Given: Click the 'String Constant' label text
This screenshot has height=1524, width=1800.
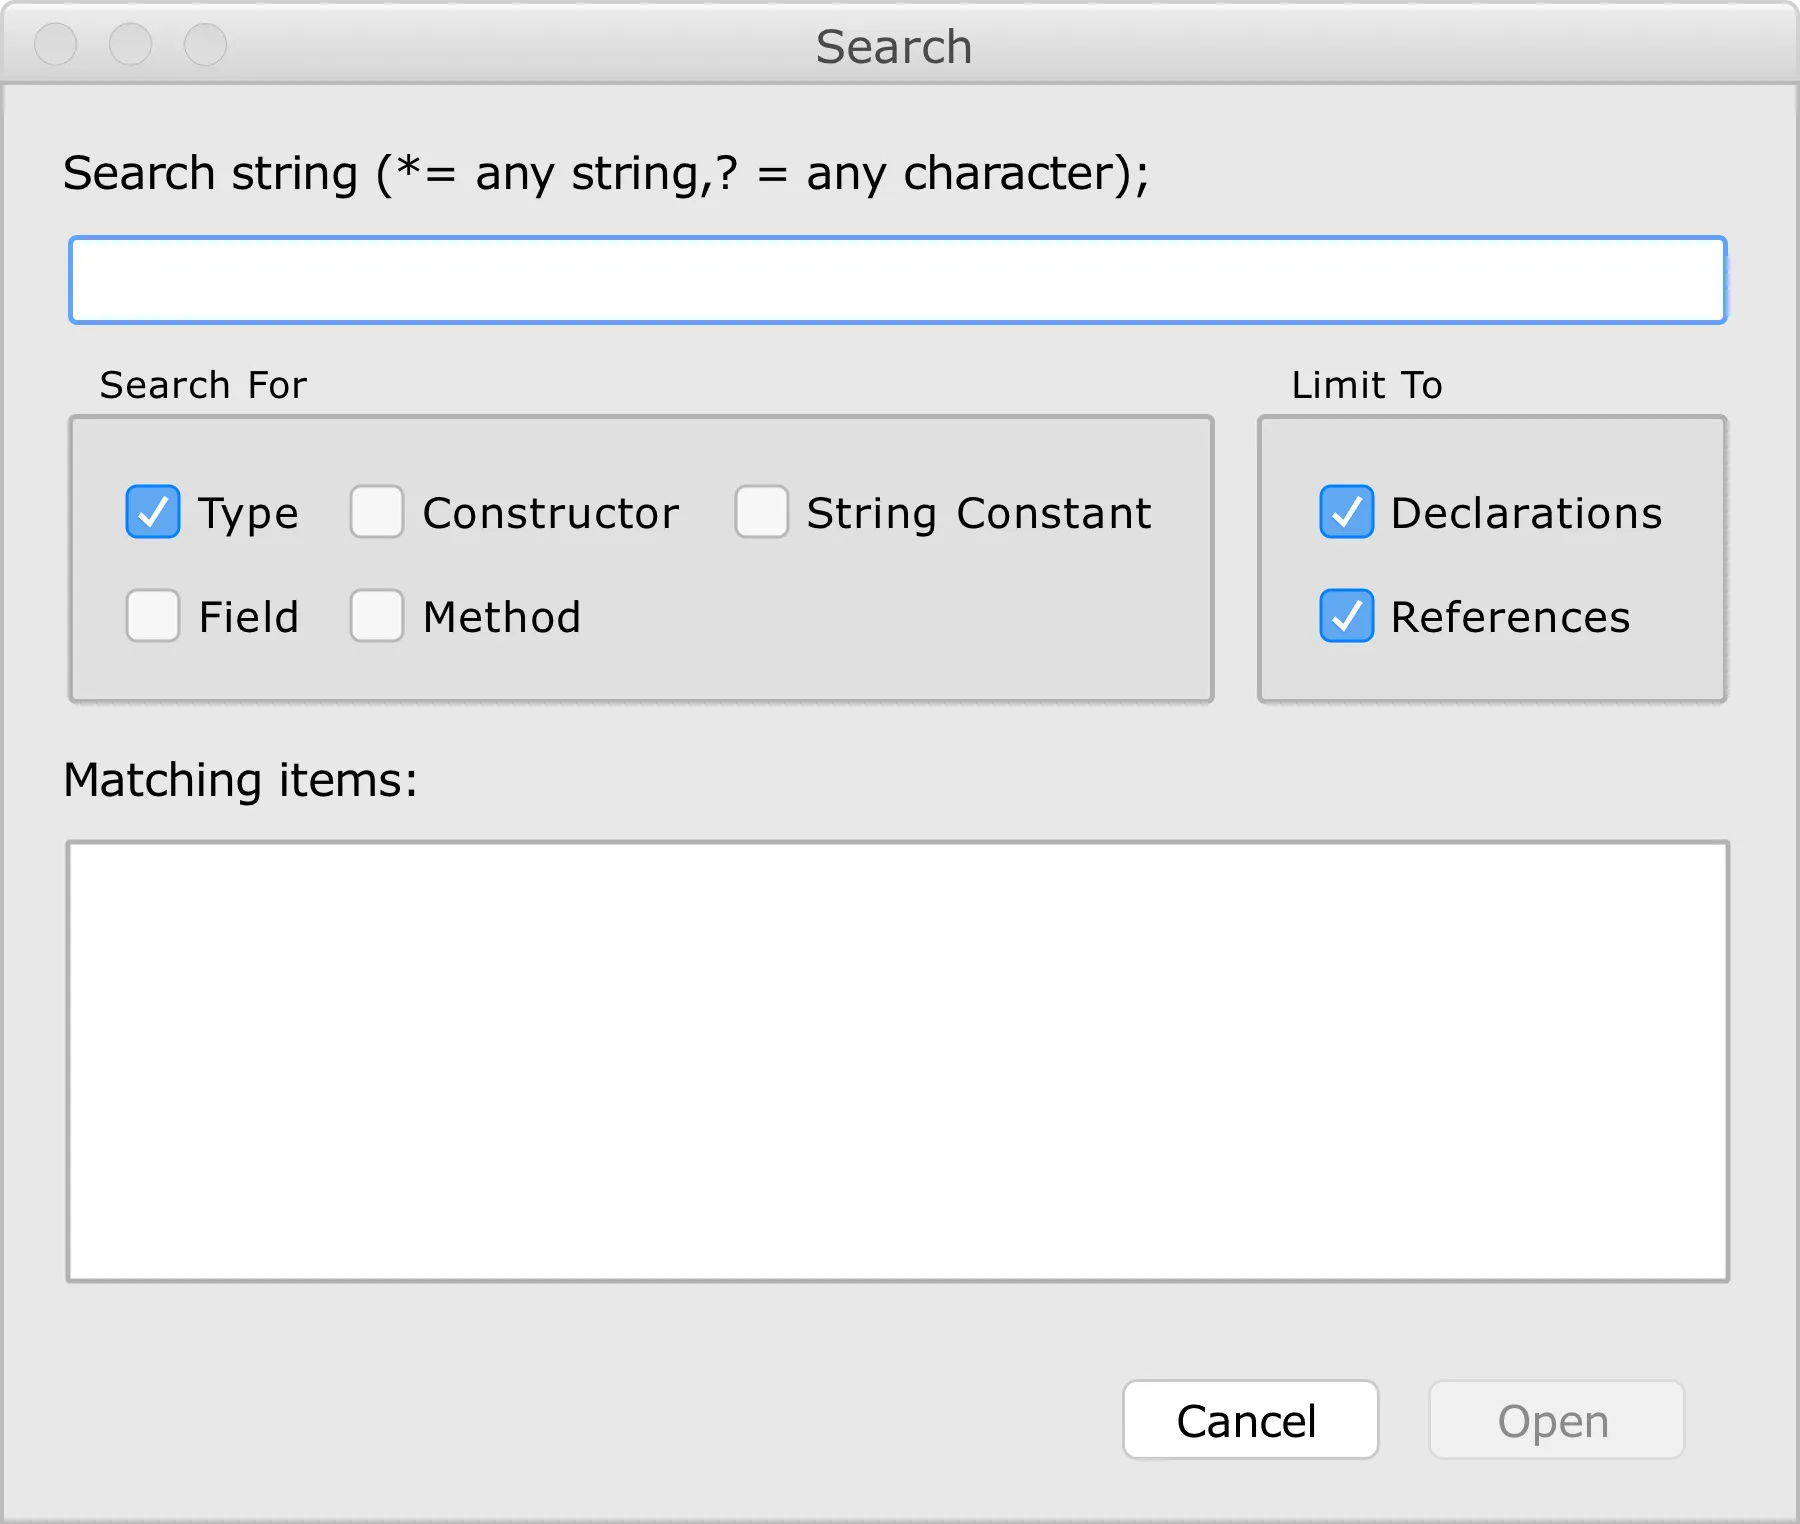Looking at the screenshot, I should tap(979, 514).
